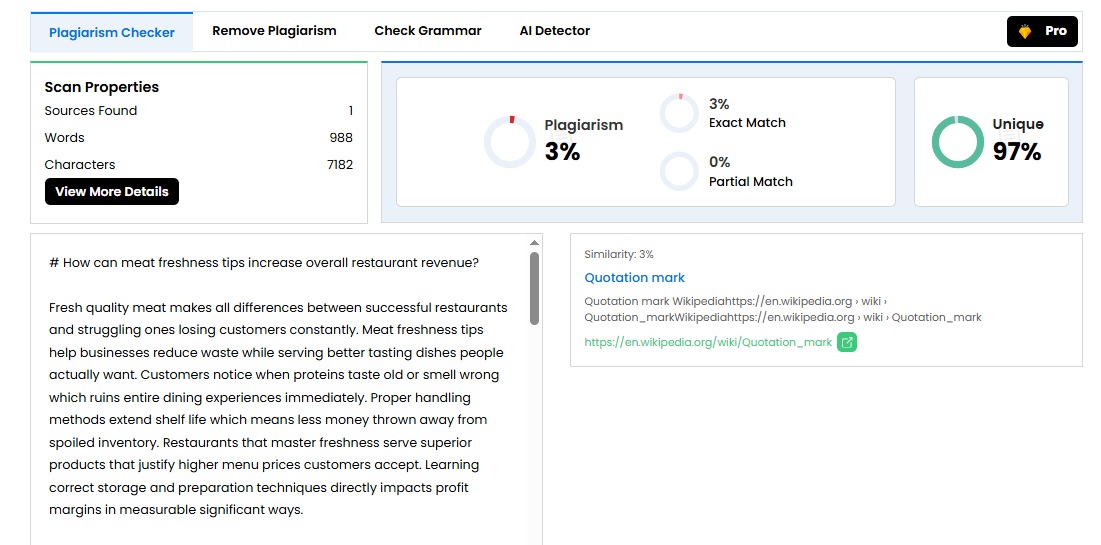Image resolution: width=1101 pixels, height=545 pixels.
Task: Go to the Check Grammar tab
Action: pyautogui.click(x=428, y=31)
